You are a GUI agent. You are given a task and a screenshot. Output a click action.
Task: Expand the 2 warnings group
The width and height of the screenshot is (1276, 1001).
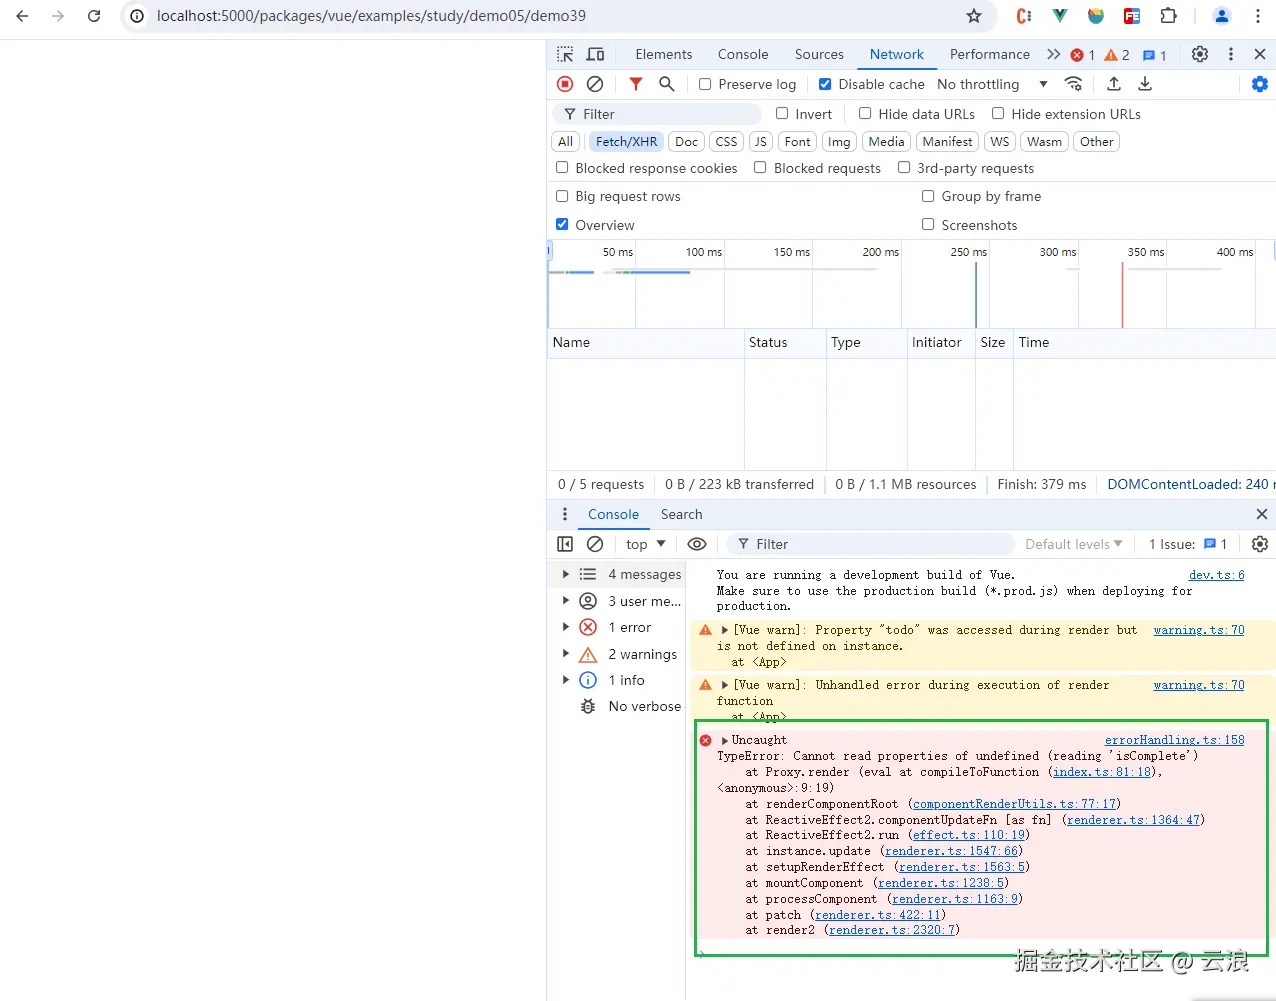[x=565, y=654]
